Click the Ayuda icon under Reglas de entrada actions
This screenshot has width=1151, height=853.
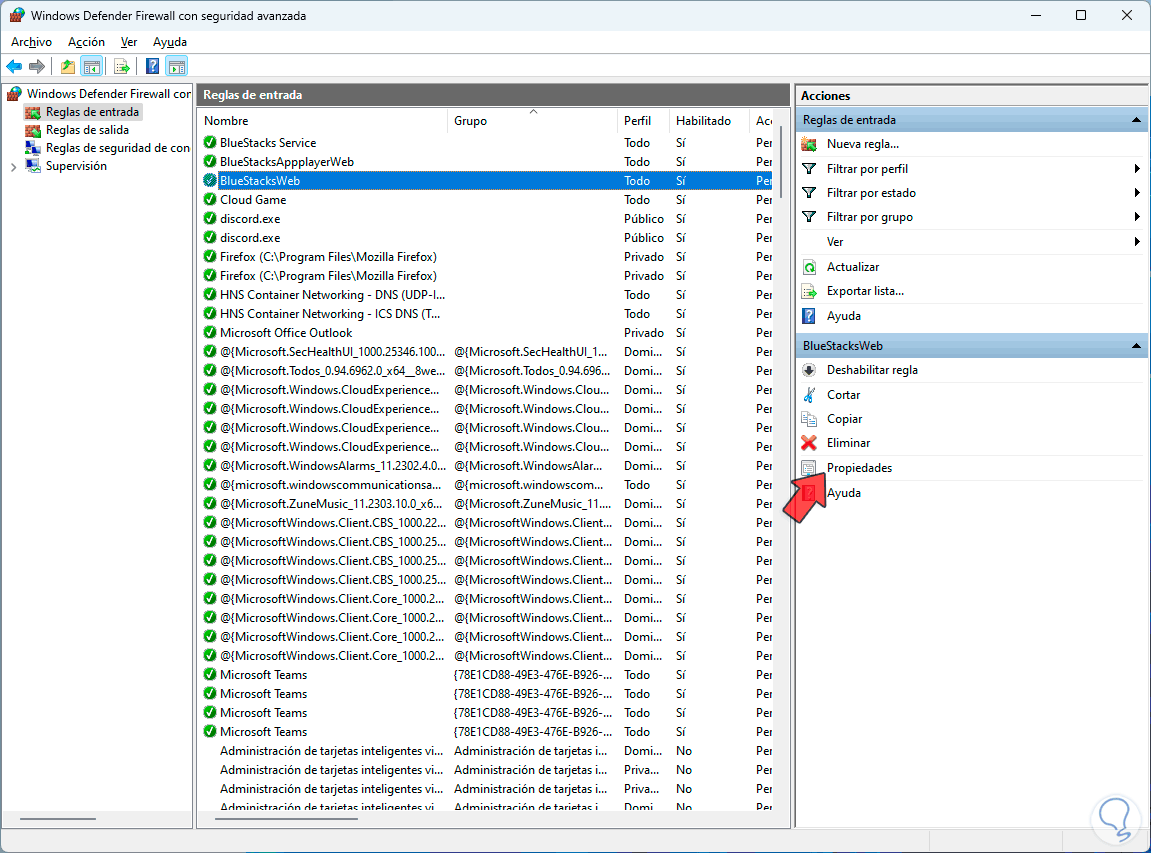pyautogui.click(x=809, y=316)
